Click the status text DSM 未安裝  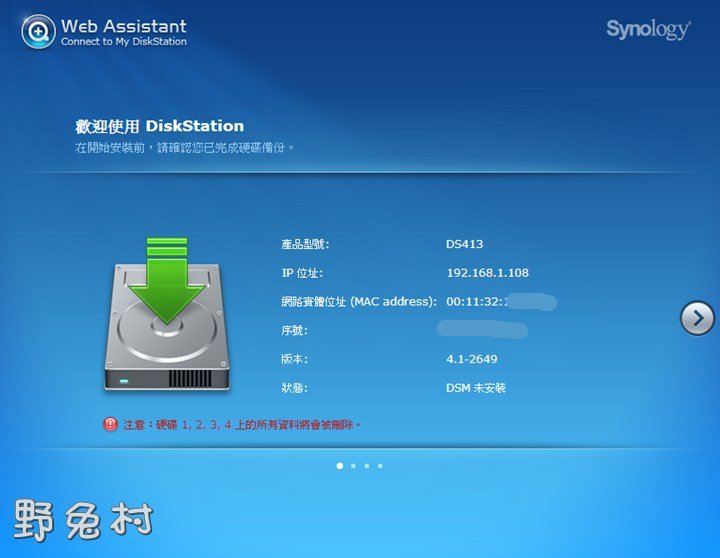[476, 388]
